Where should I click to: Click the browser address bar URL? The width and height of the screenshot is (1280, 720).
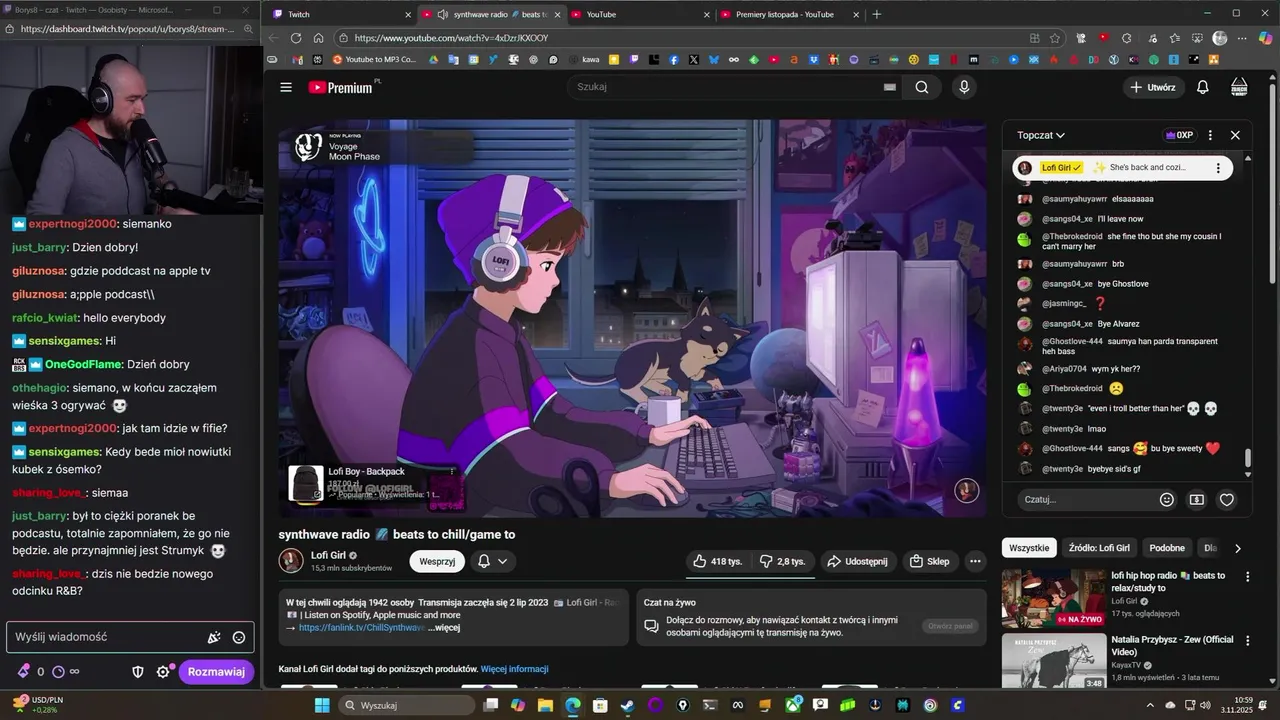[451, 38]
